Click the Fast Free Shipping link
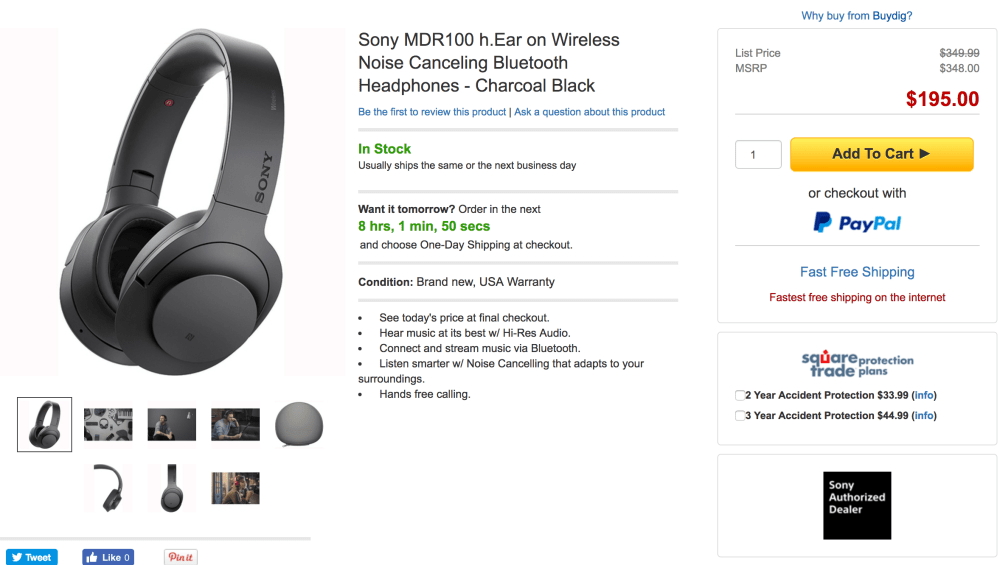 pyautogui.click(x=857, y=272)
